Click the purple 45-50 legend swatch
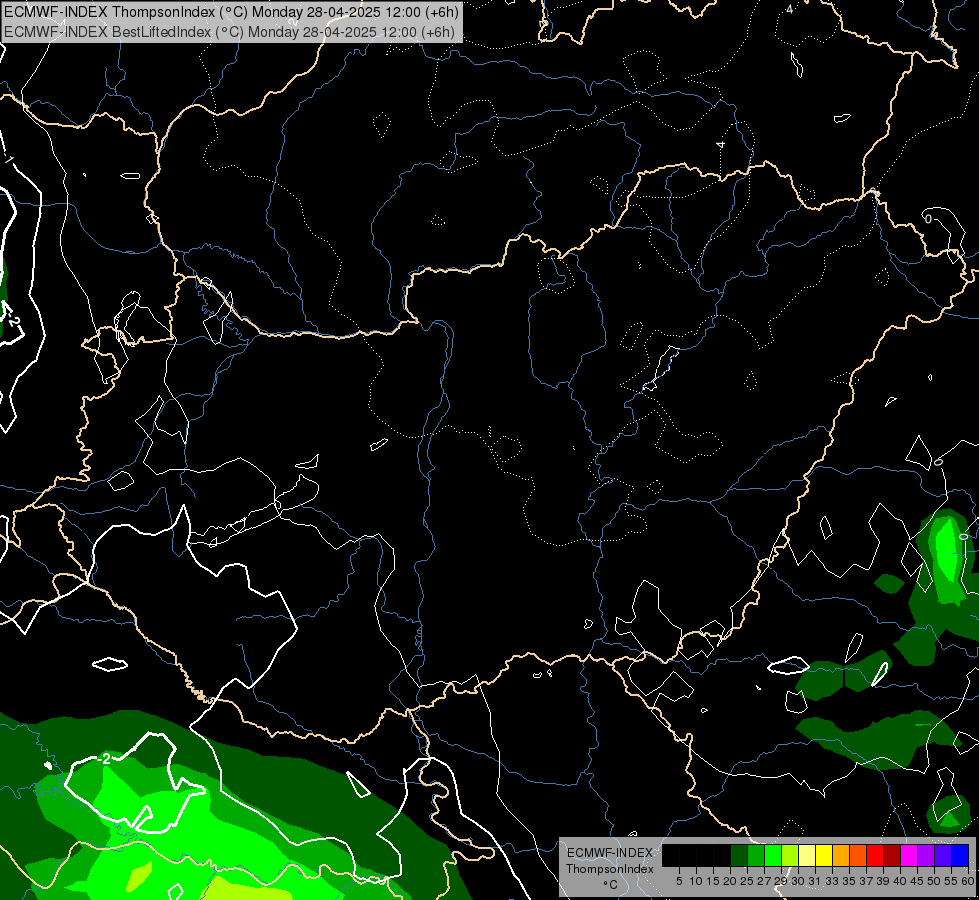979x900 pixels. [x=926, y=855]
